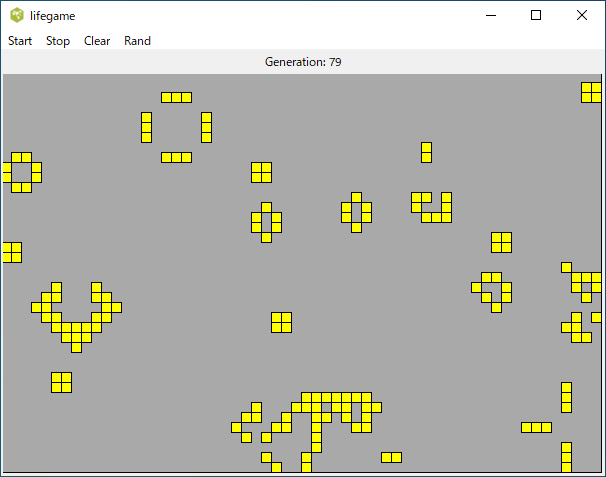The width and height of the screenshot is (606, 477).
Task: Click the isolated 2x2 block near bottom-left
Action: point(61,382)
